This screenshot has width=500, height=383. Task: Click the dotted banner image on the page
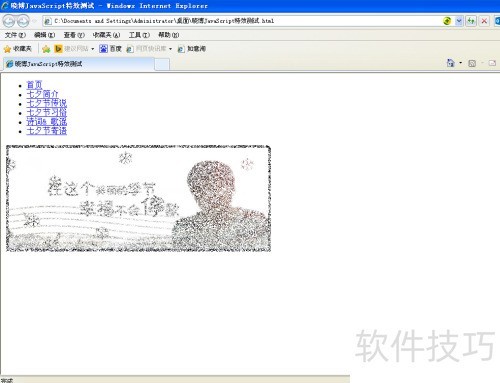pyautogui.click(x=138, y=198)
